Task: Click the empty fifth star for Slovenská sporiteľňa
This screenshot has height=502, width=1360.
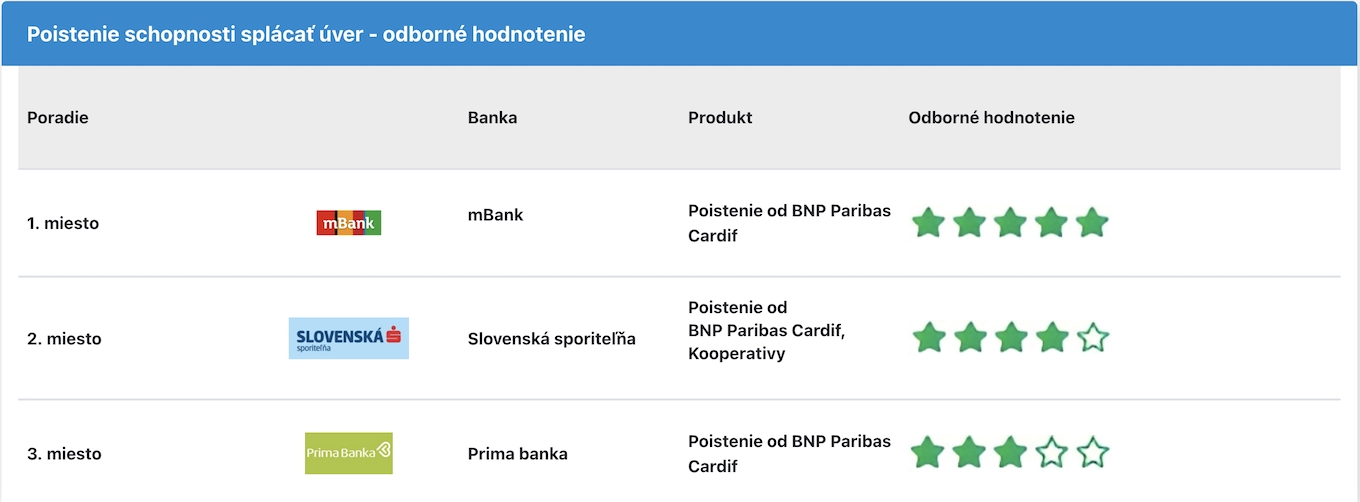Action: [1093, 337]
